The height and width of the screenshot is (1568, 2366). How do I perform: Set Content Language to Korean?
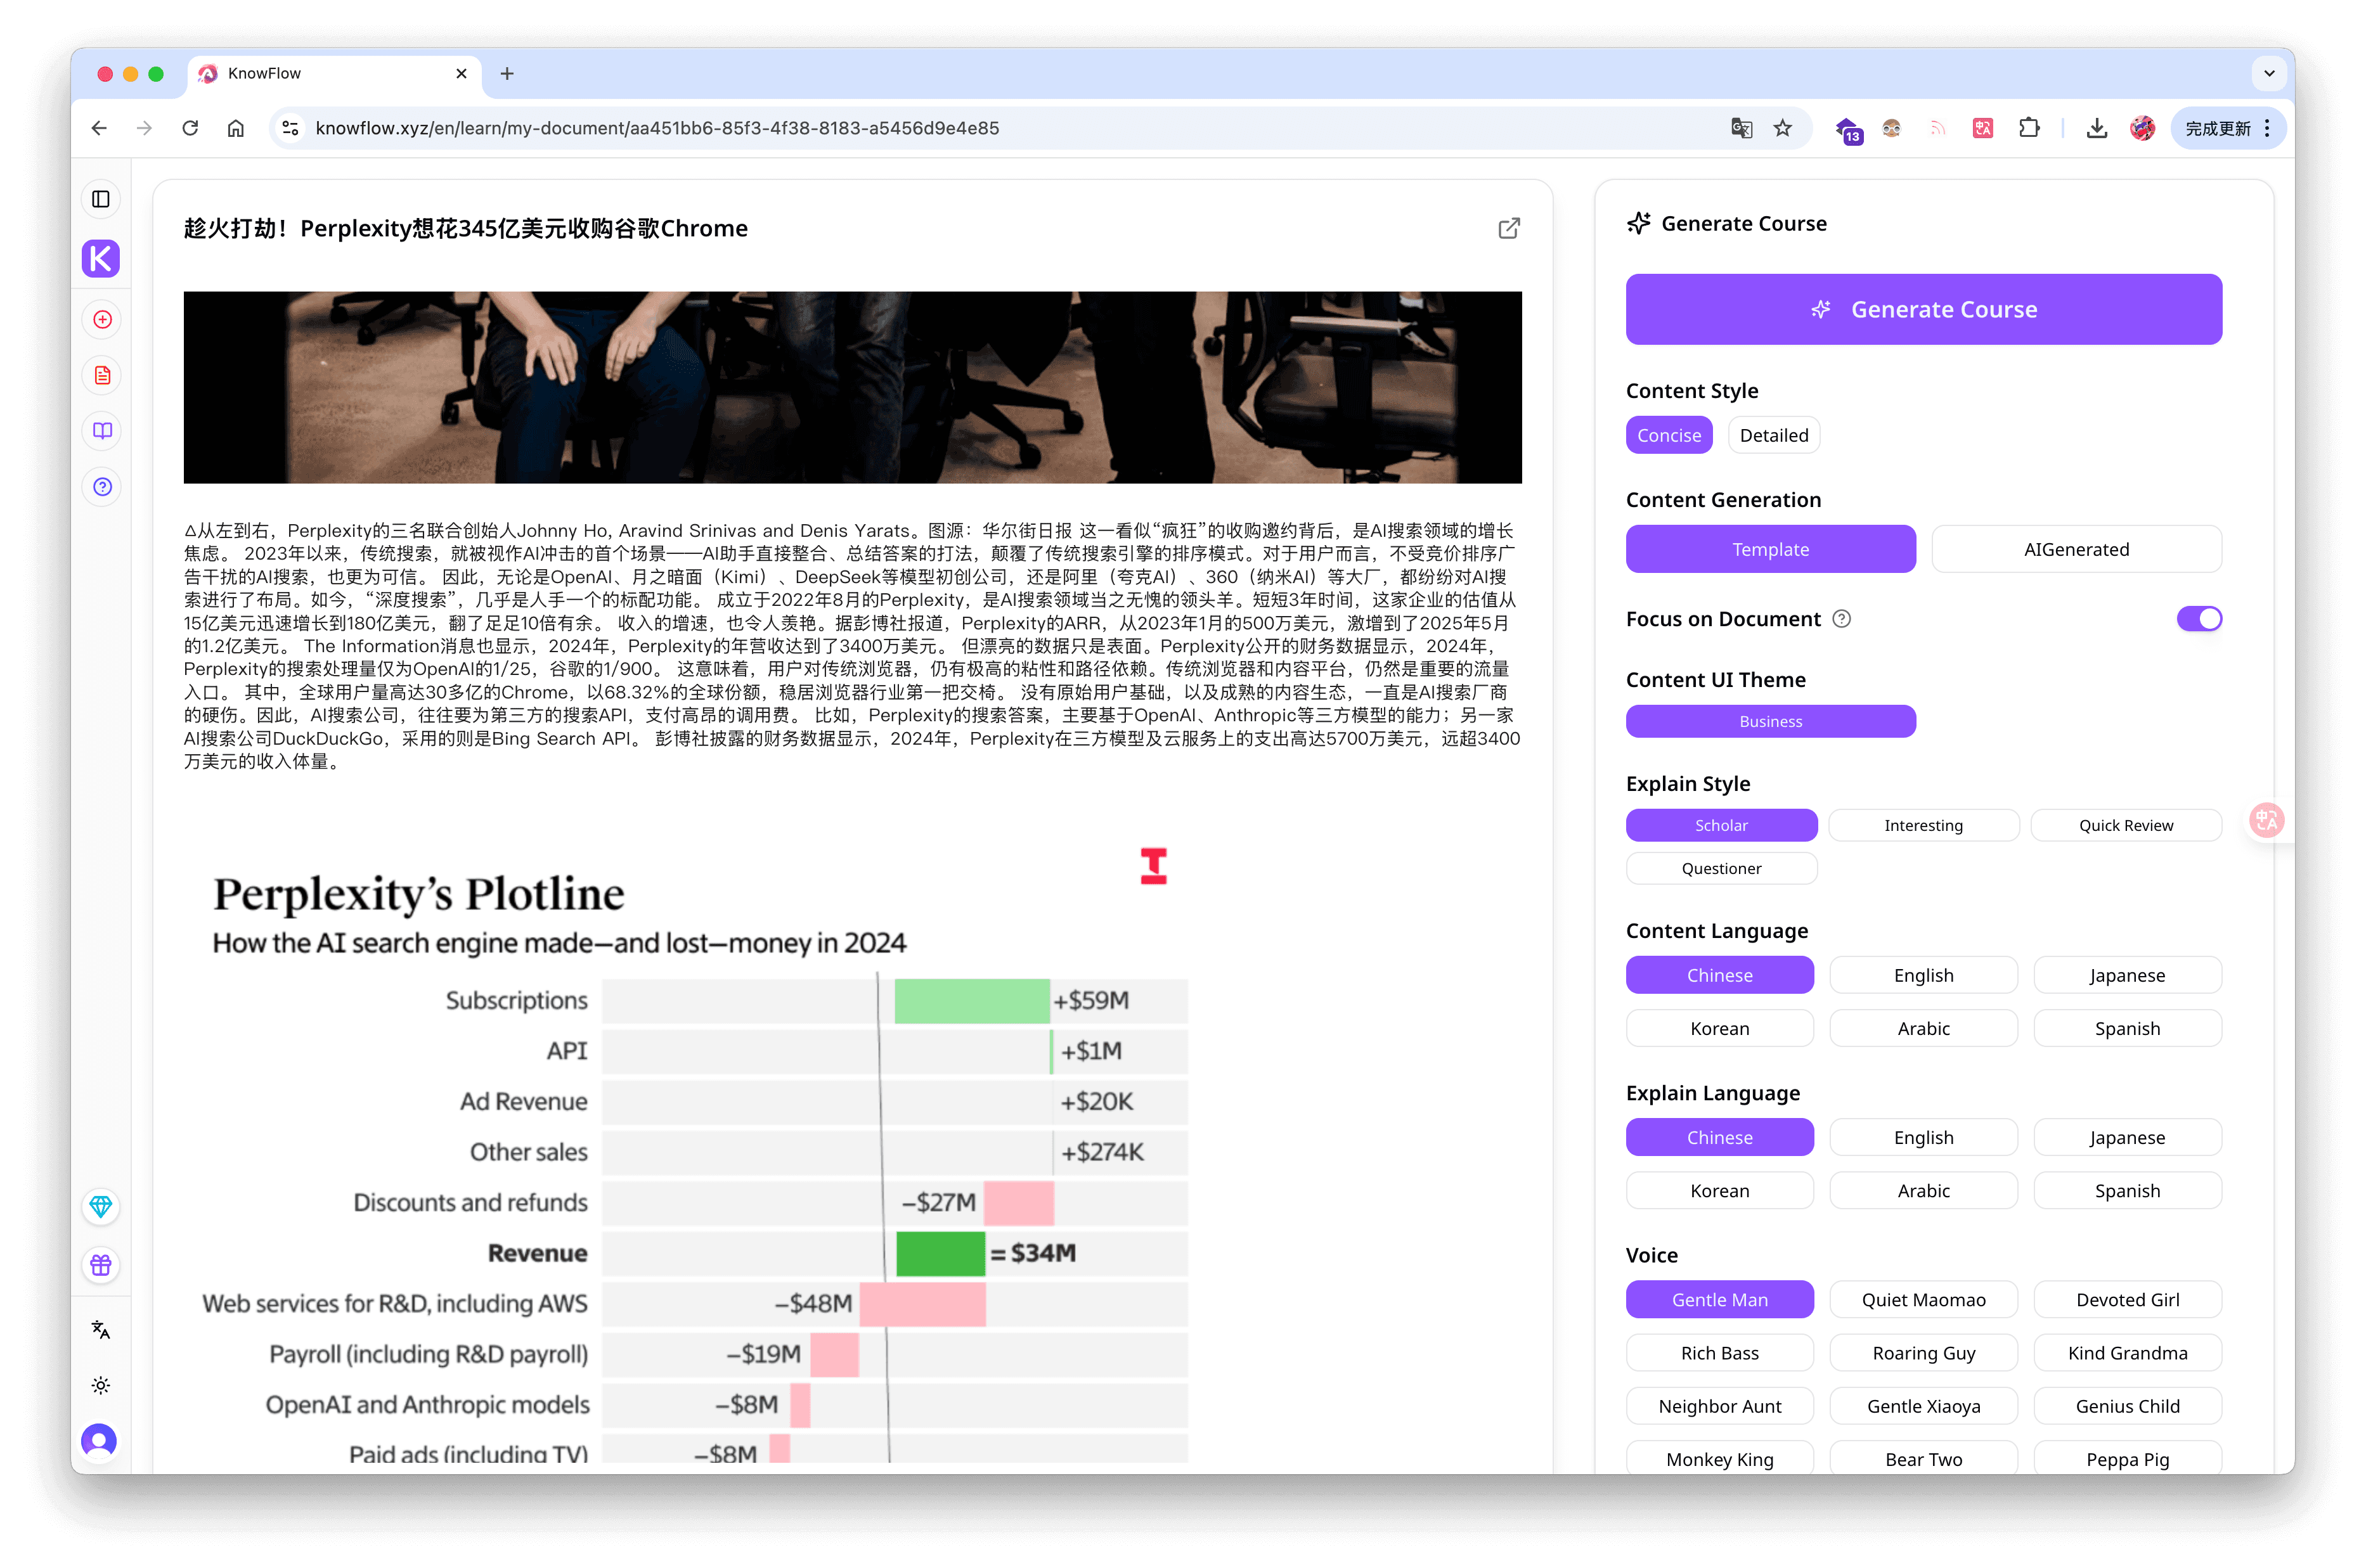(1719, 1028)
